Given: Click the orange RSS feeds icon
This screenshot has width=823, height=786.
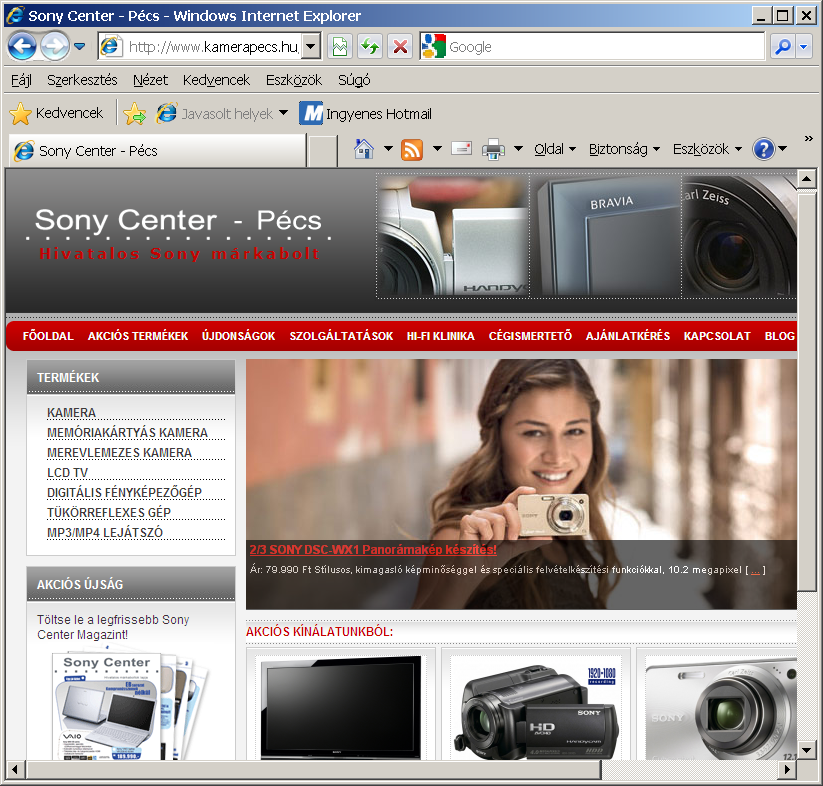Looking at the screenshot, I should tap(412, 150).
